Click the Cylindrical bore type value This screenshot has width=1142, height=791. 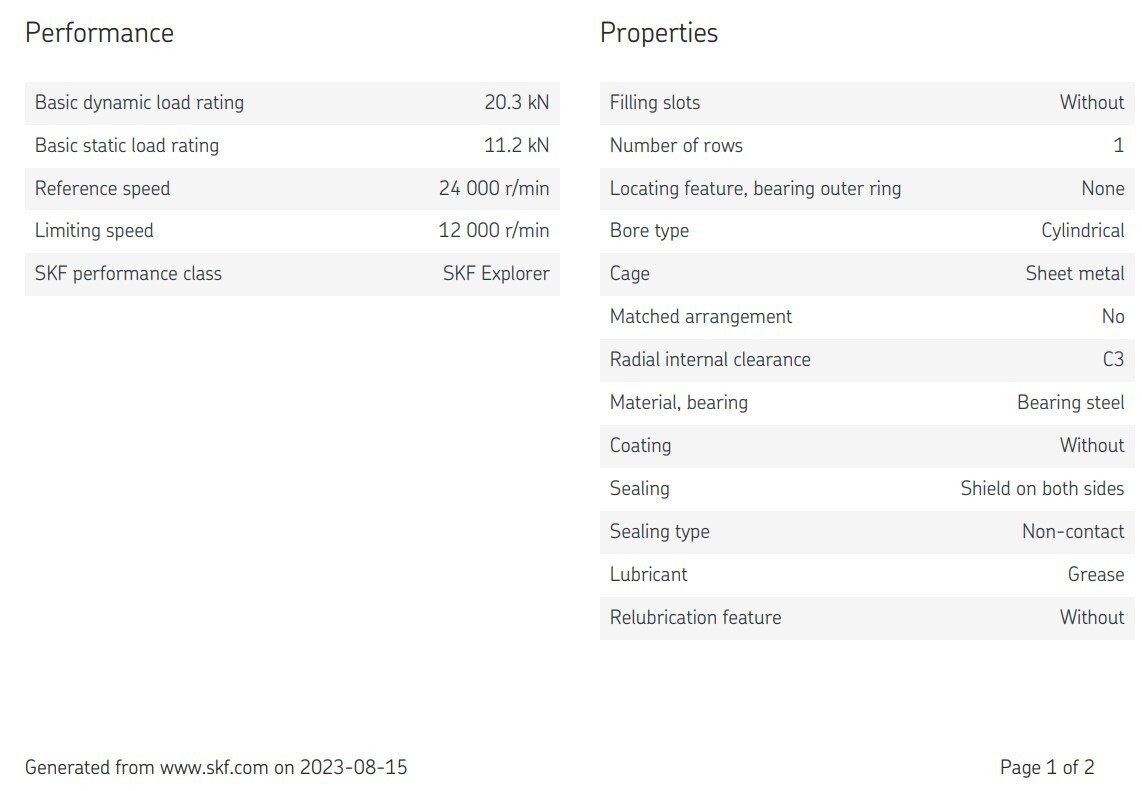(x=1082, y=231)
